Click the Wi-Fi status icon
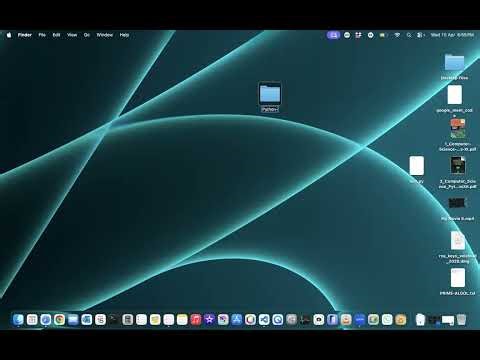Viewport: 480px width, 360px height. 397,35
